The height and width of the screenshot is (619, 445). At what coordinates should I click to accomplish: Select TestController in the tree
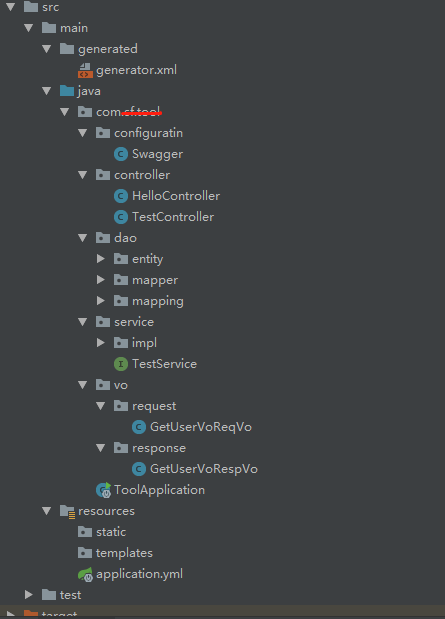point(173,217)
